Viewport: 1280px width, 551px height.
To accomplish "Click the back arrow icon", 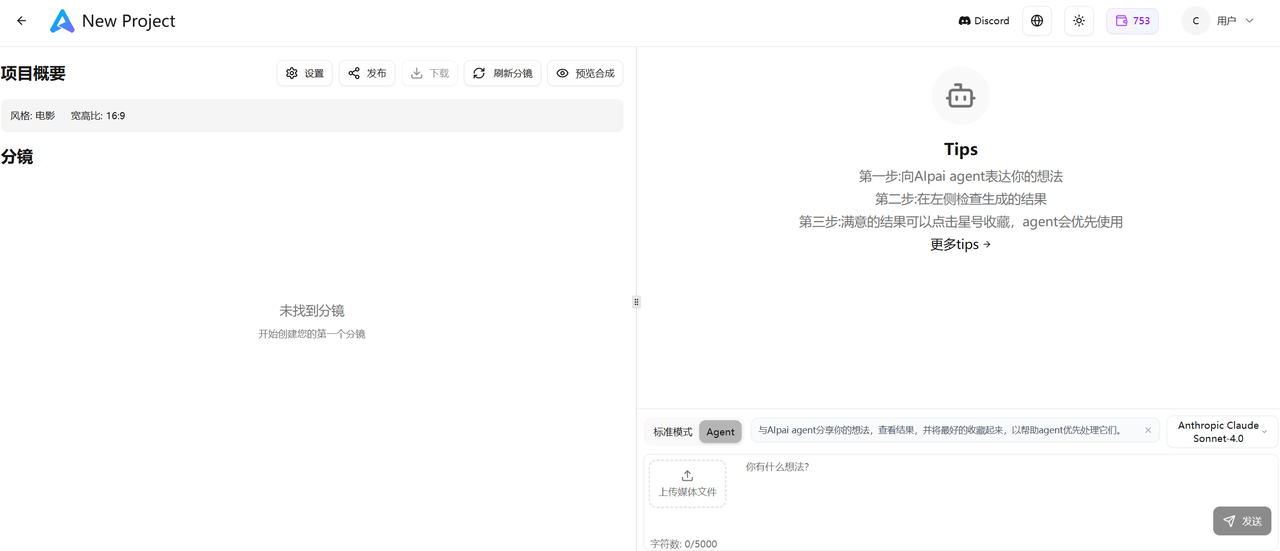I will click(22, 21).
